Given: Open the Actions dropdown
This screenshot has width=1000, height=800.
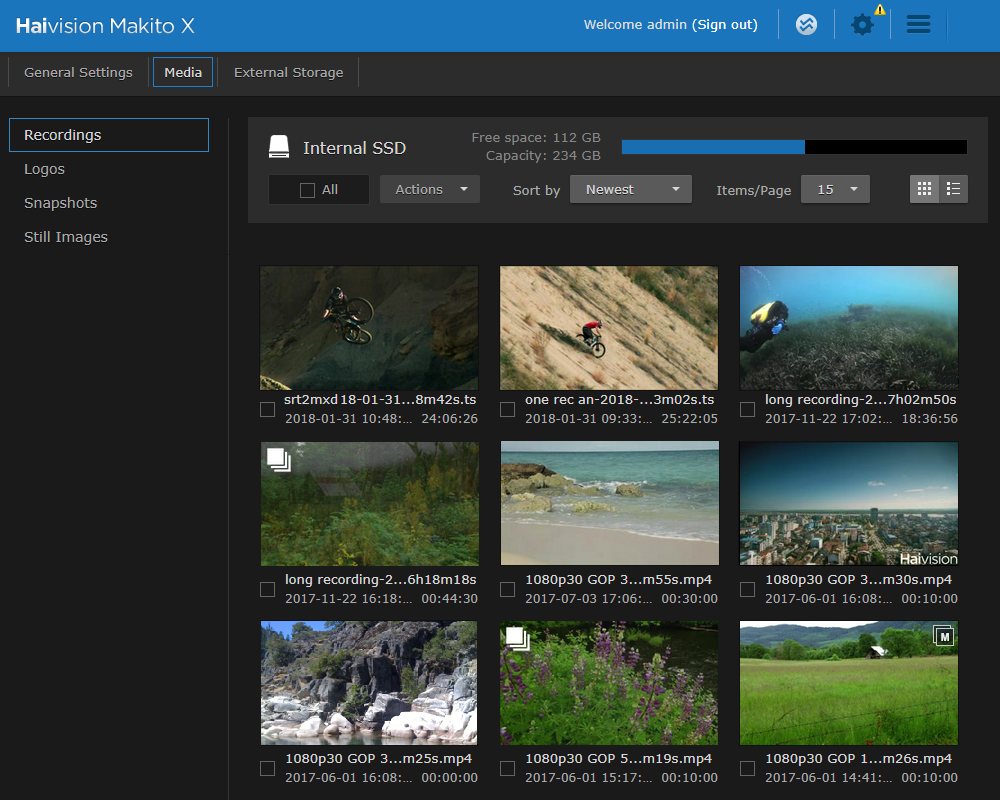Looking at the screenshot, I should pyautogui.click(x=430, y=188).
